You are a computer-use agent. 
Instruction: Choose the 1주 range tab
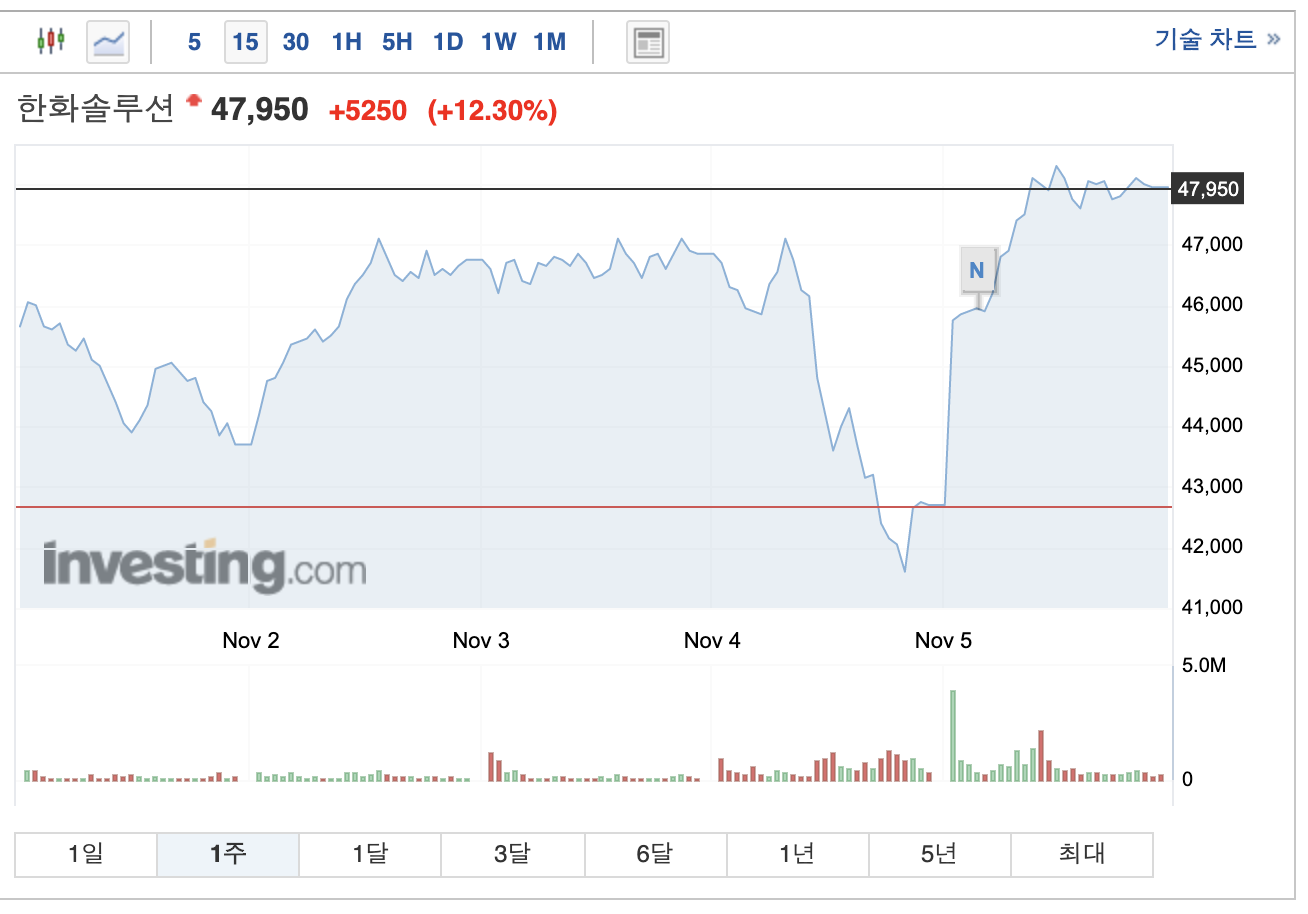point(228,854)
